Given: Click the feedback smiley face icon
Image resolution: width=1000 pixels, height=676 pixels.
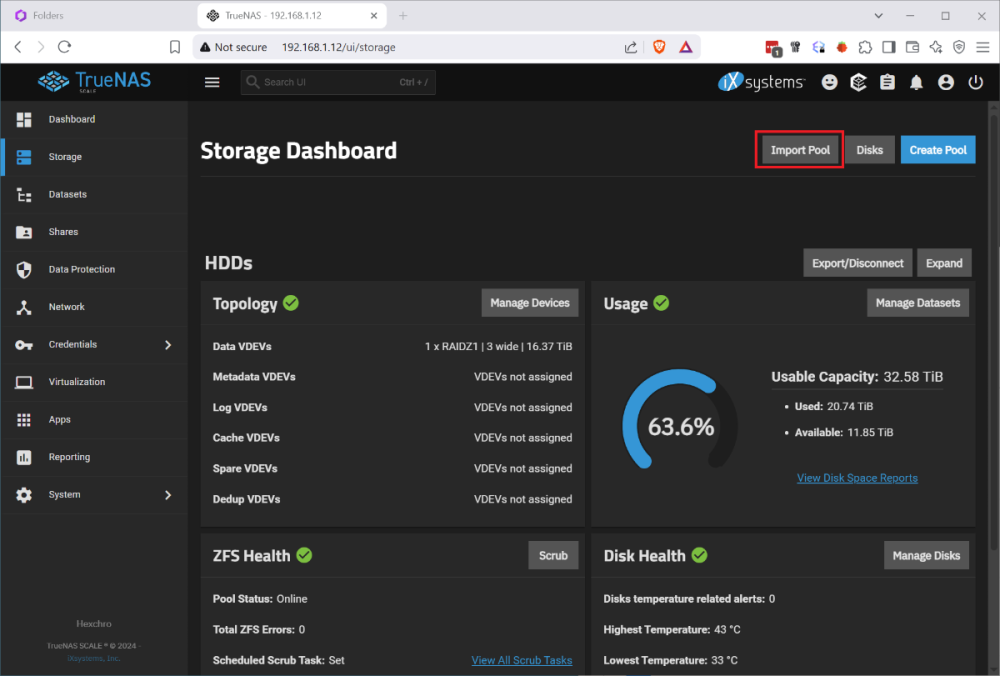Looking at the screenshot, I should click(x=829, y=82).
